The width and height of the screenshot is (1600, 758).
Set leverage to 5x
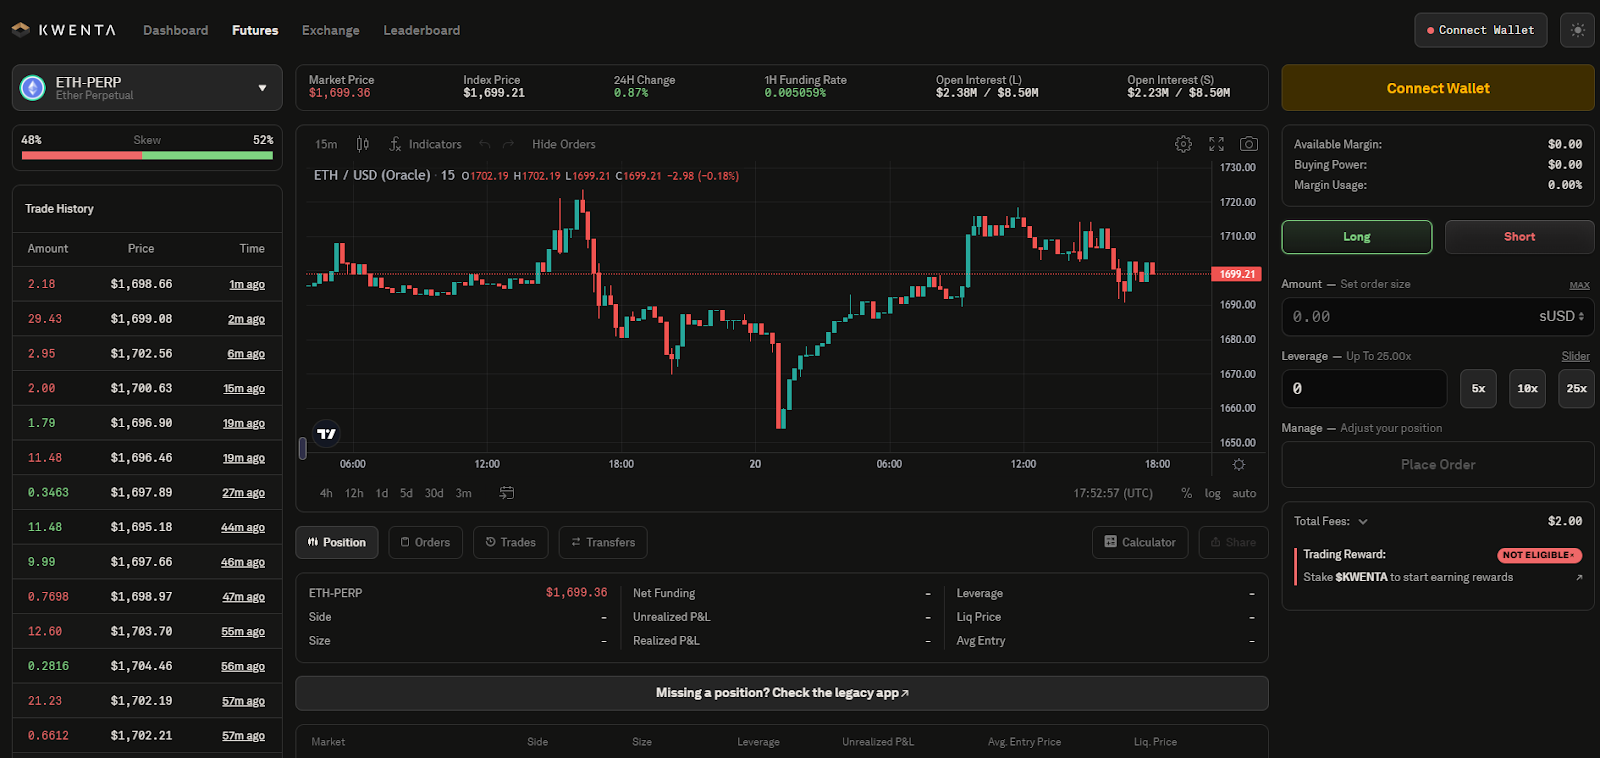1479,388
